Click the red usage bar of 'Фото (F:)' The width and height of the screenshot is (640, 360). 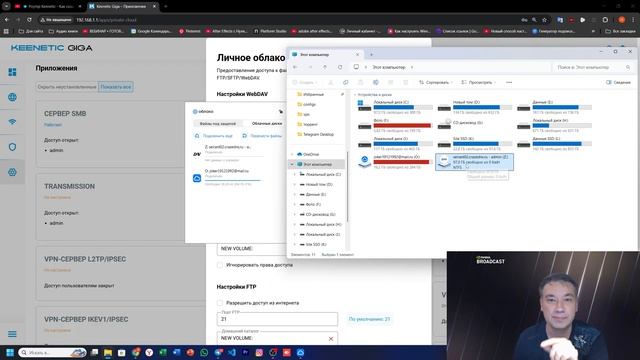point(403,126)
